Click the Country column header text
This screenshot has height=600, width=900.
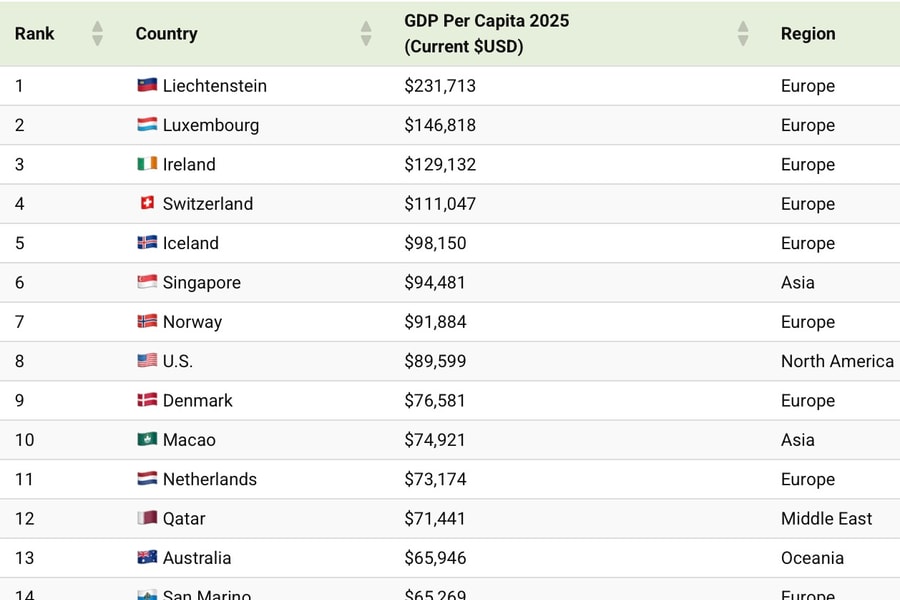pos(166,34)
